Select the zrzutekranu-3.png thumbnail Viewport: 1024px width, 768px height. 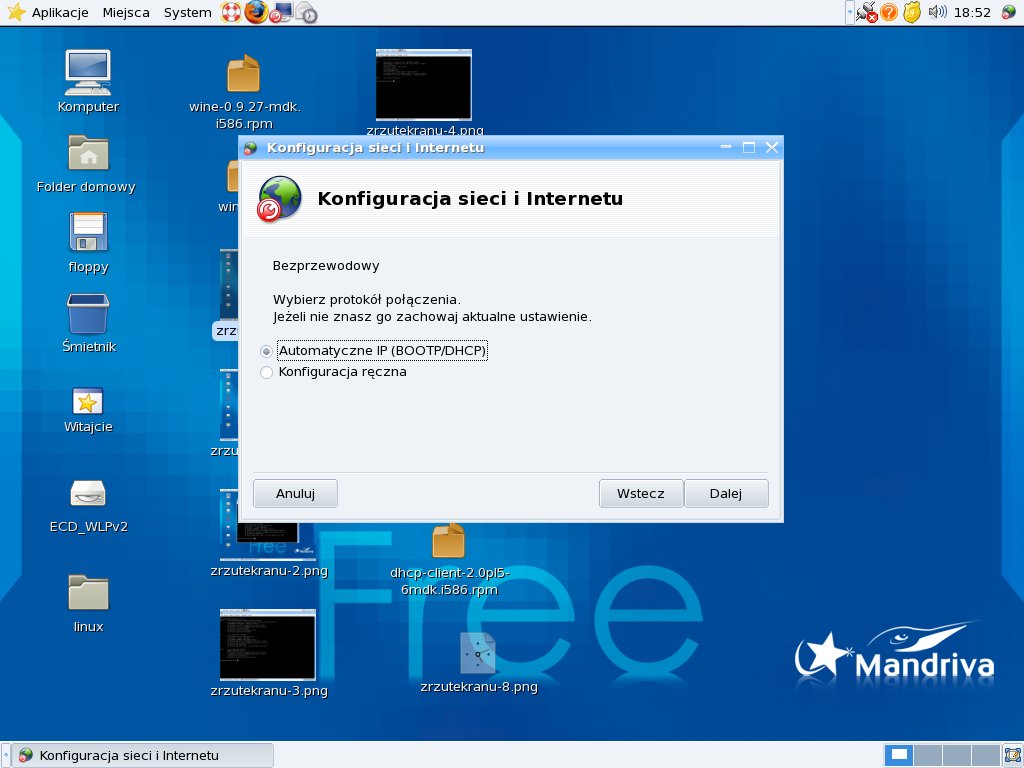(x=268, y=645)
